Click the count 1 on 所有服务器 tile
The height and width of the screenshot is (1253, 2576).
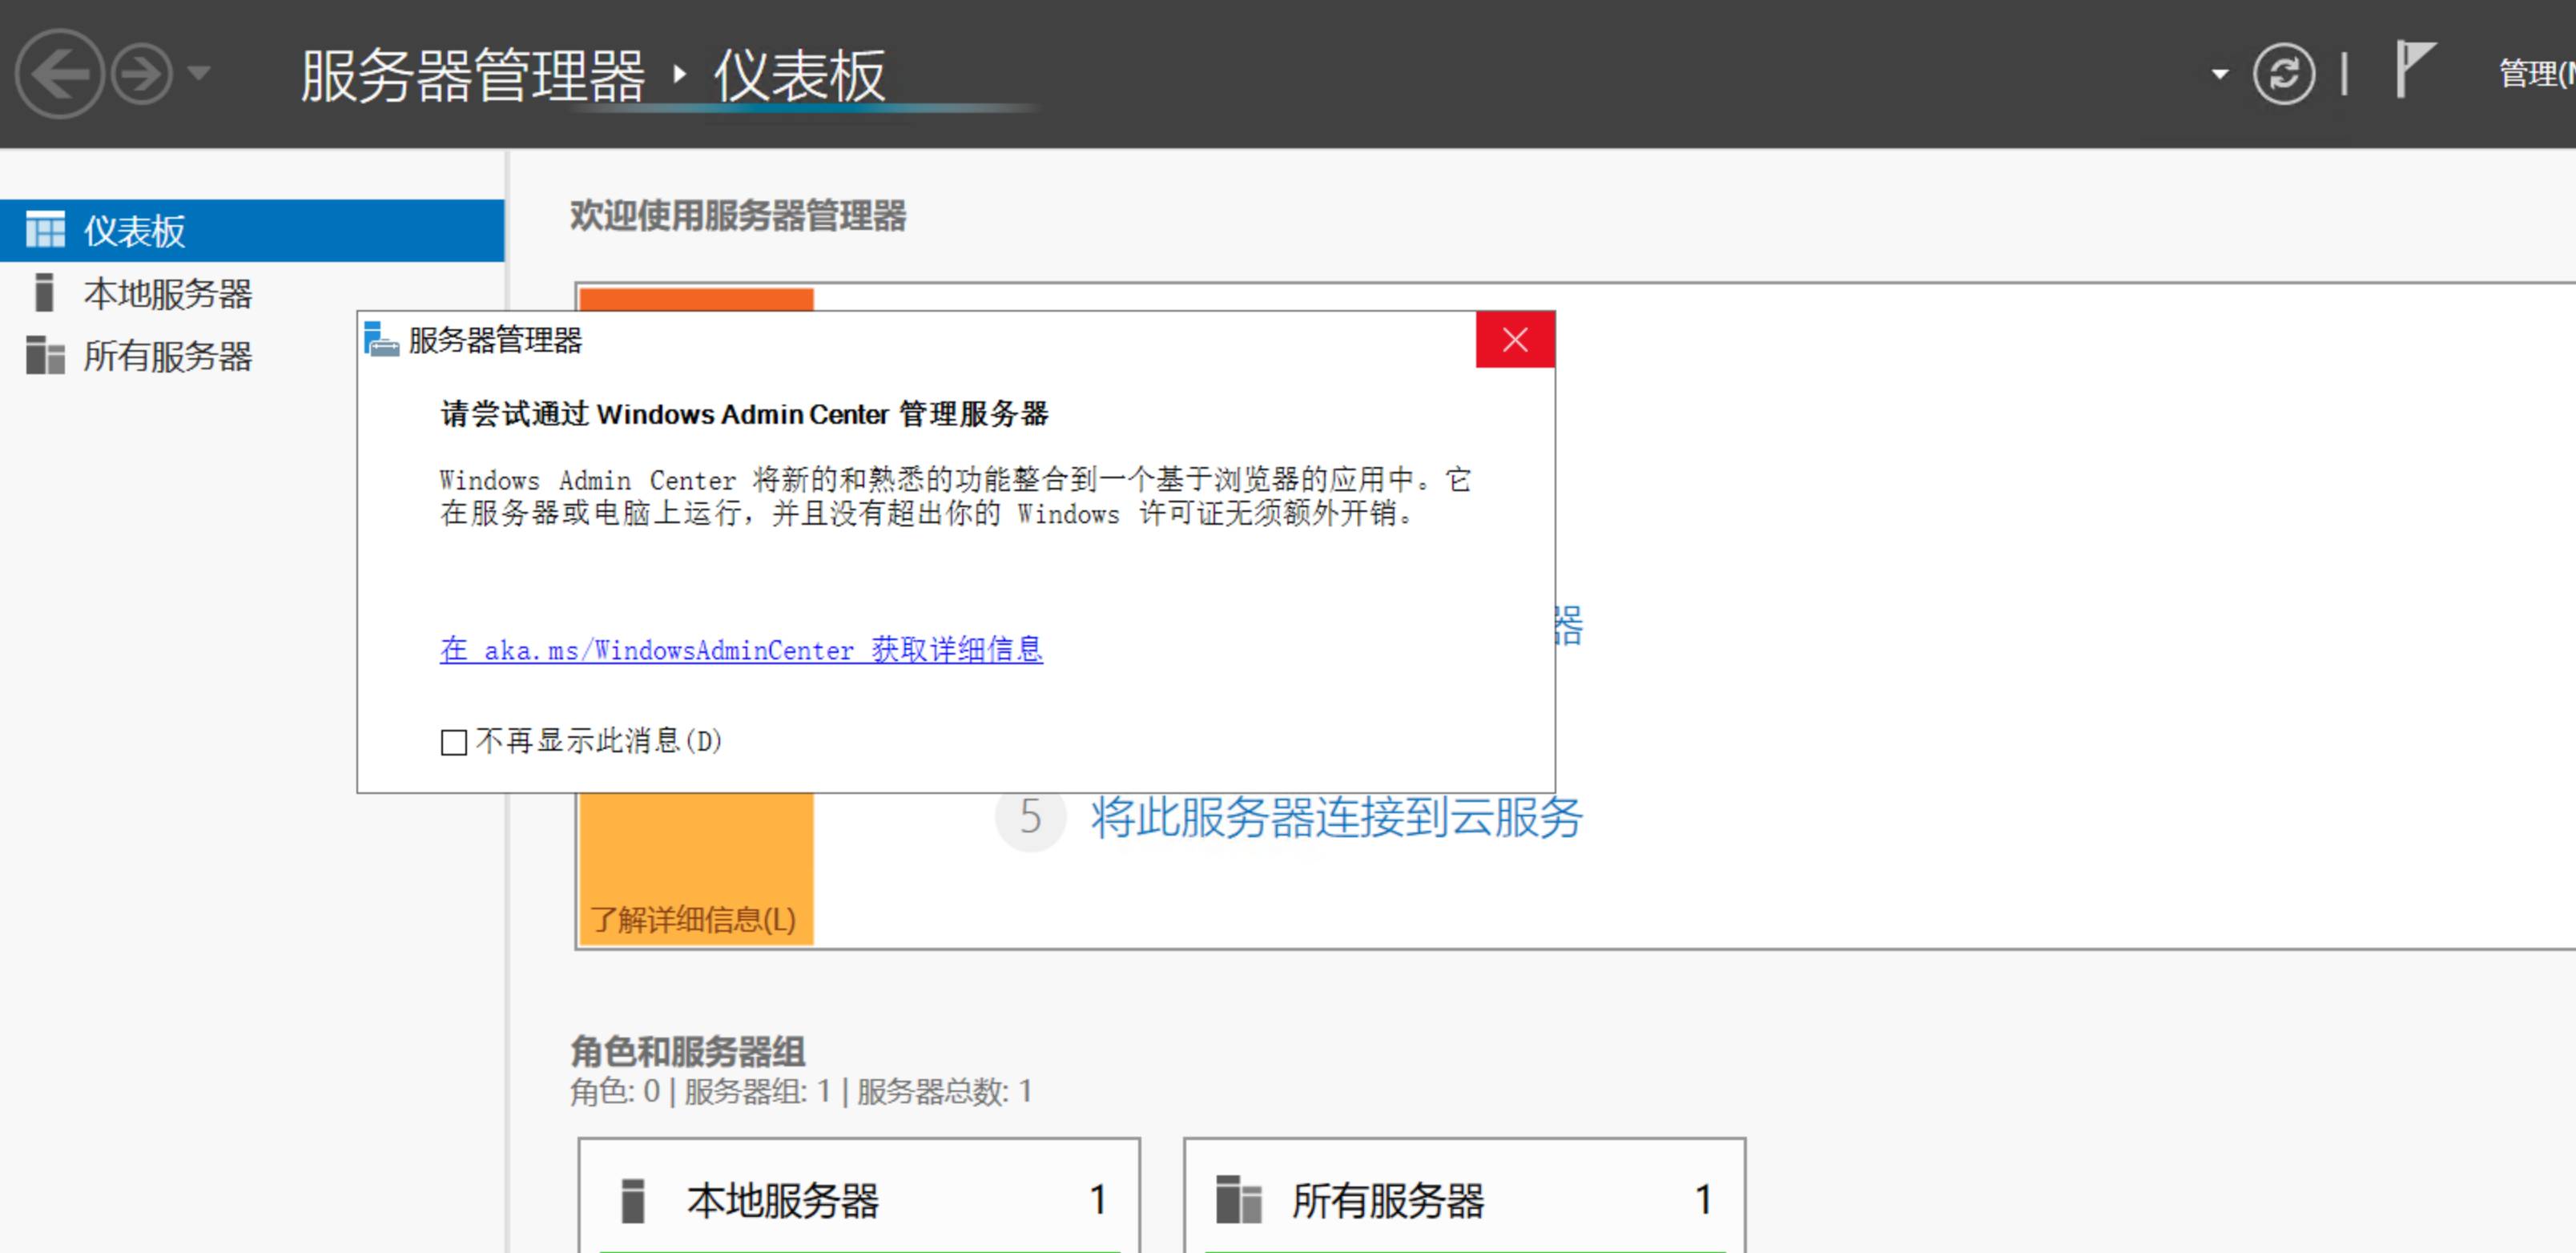[1703, 1199]
